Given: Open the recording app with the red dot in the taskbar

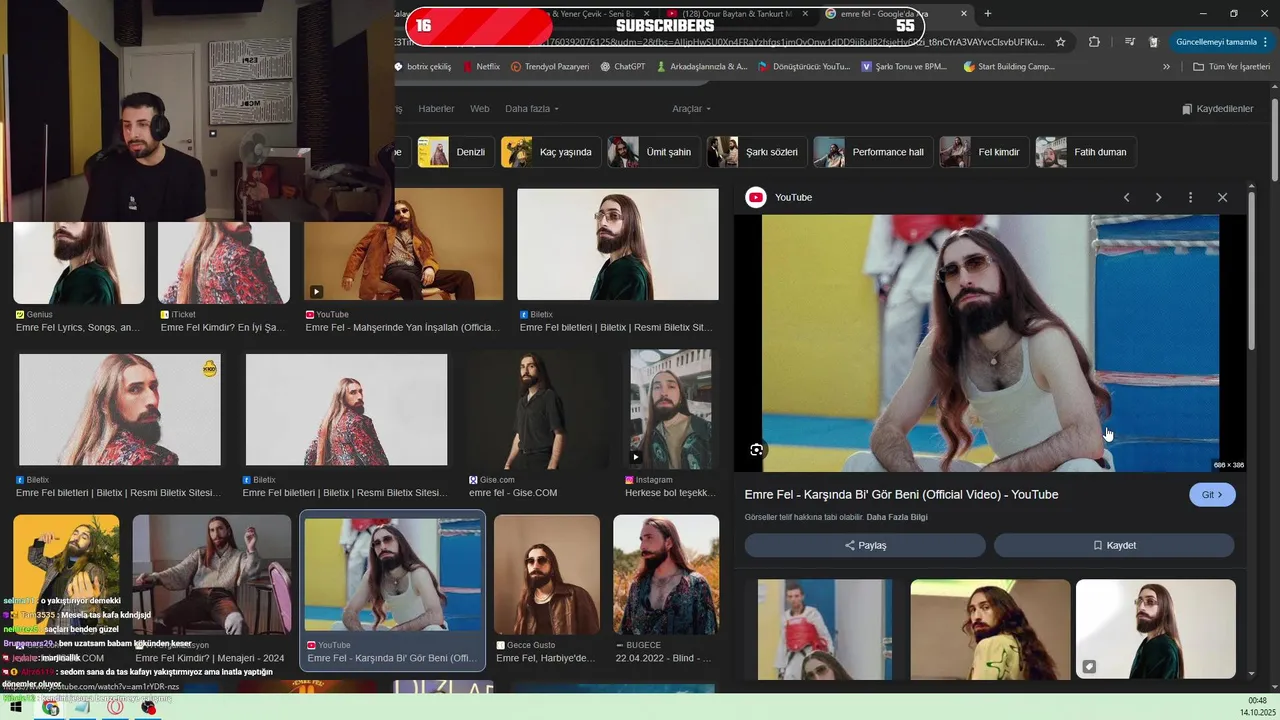Looking at the screenshot, I should 148,708.
